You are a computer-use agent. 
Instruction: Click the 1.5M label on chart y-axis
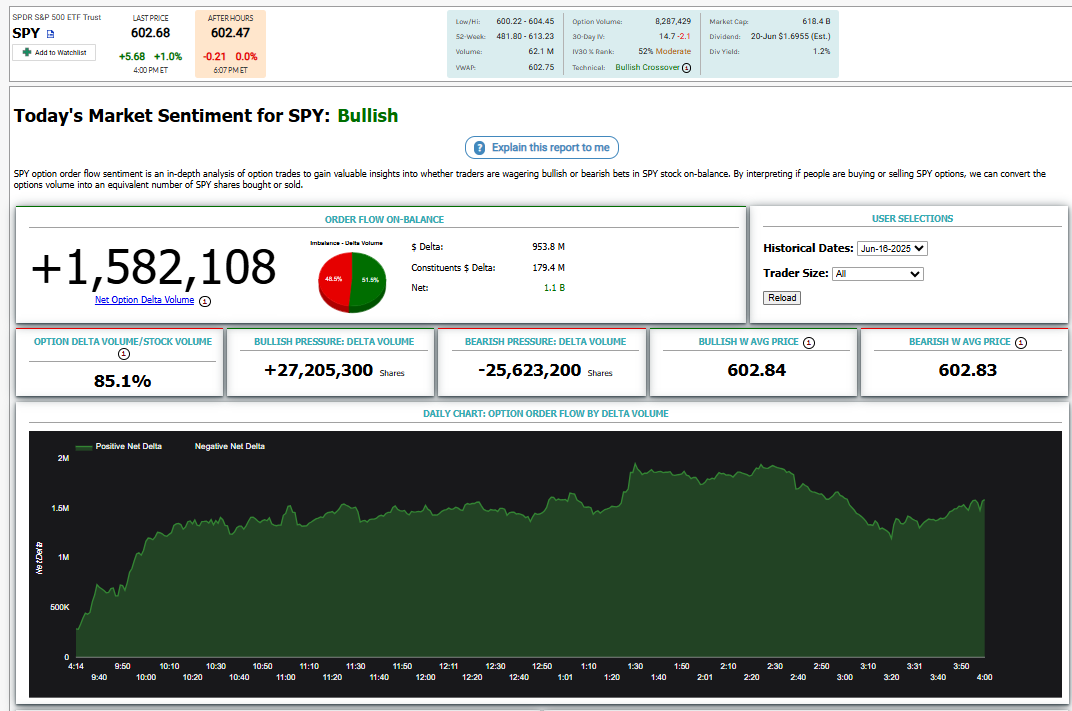pyautogui.click(x=60, y=509)
